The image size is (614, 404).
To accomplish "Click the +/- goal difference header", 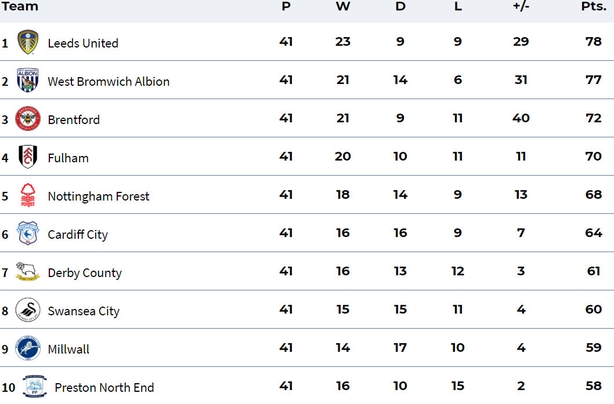I will click(521, 6).
